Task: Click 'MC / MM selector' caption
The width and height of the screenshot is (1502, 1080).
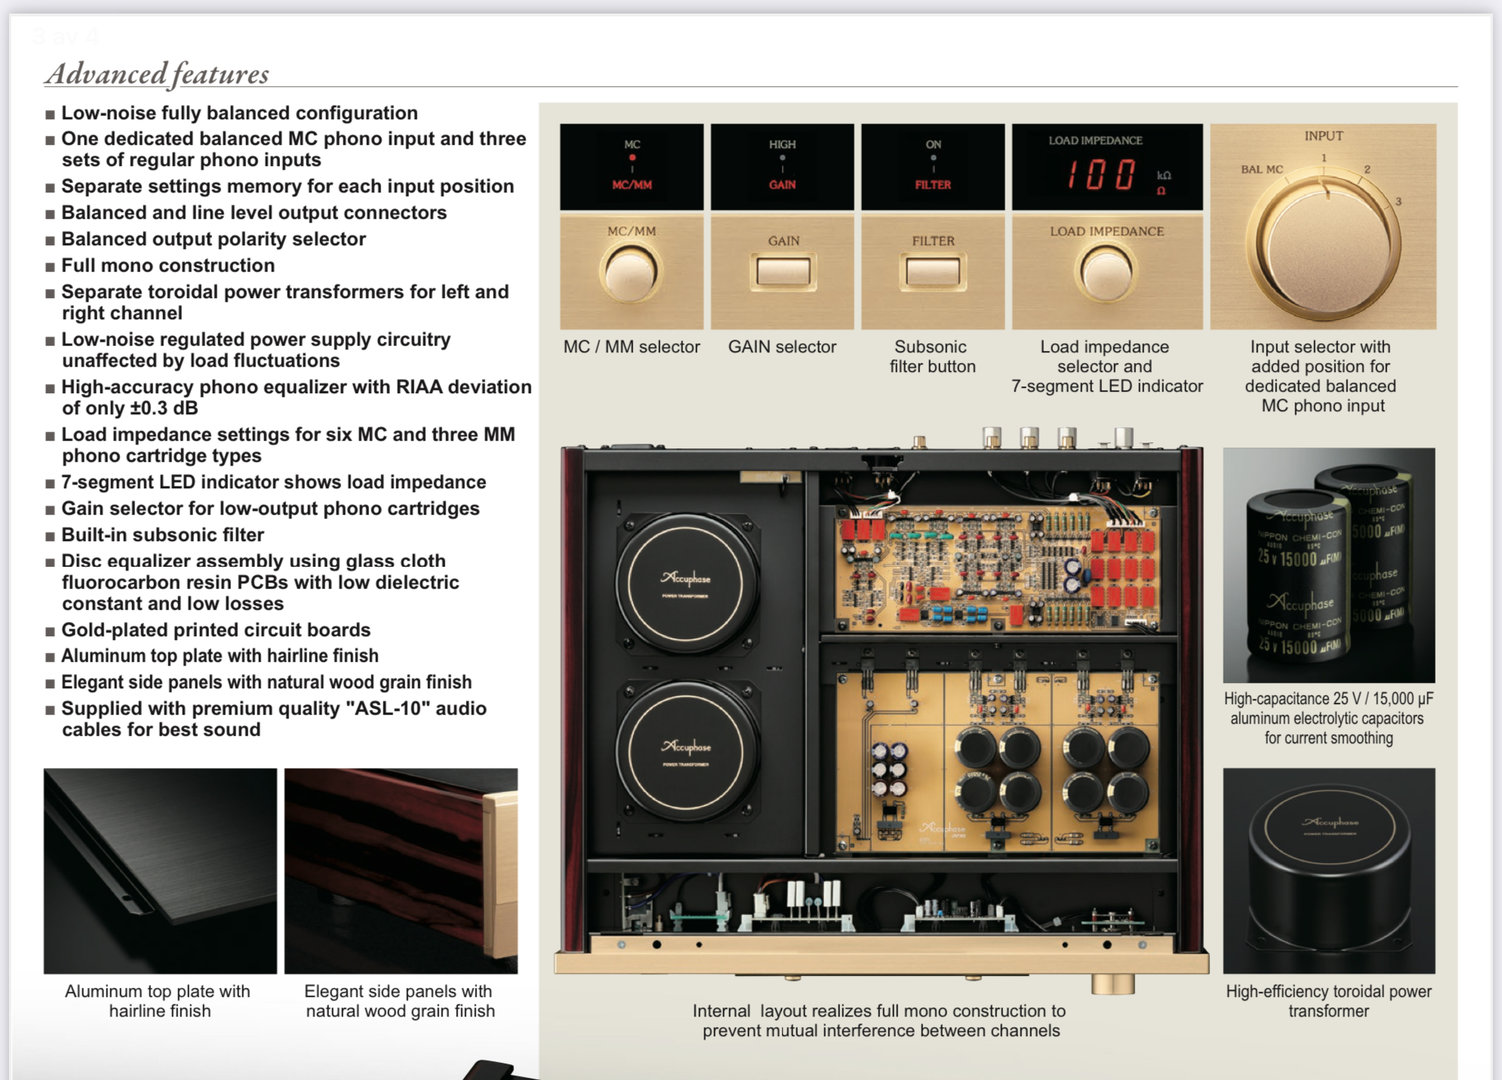Action: [x=632, y=347]
